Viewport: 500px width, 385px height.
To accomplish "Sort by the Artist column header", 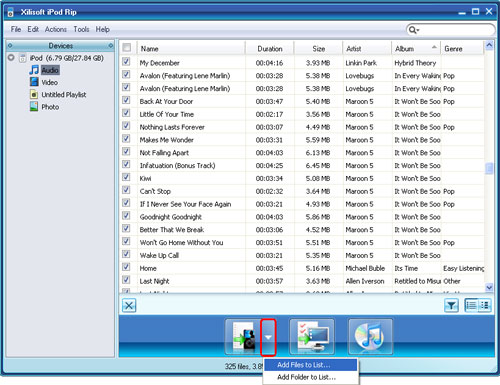I will point(367,49).
